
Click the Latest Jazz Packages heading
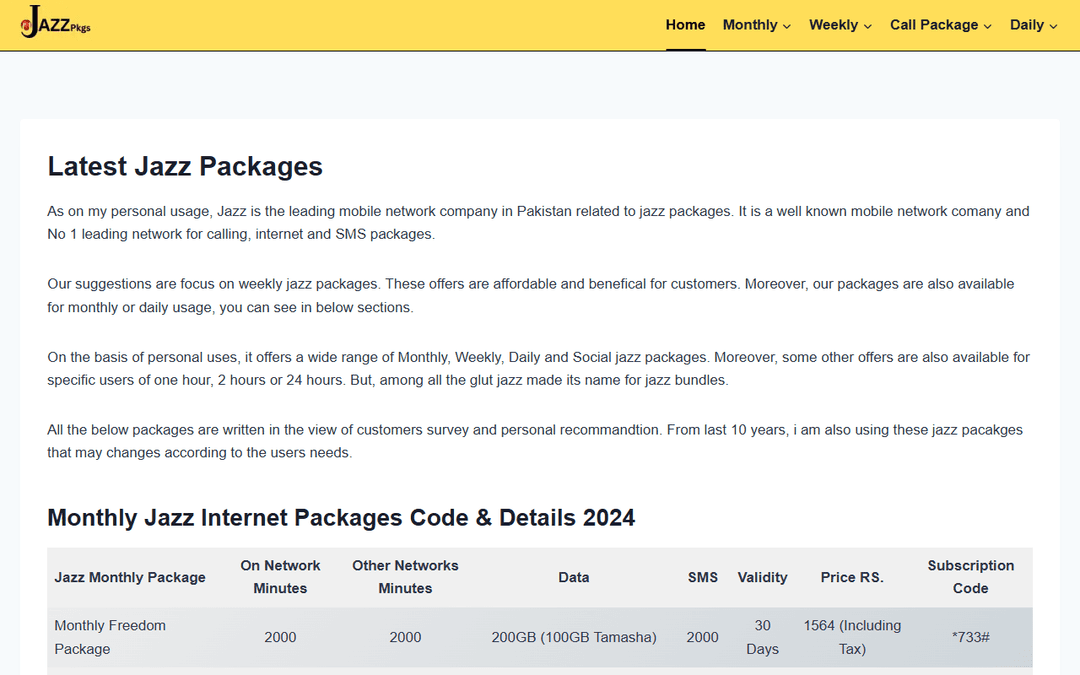[x=185, y=167]
